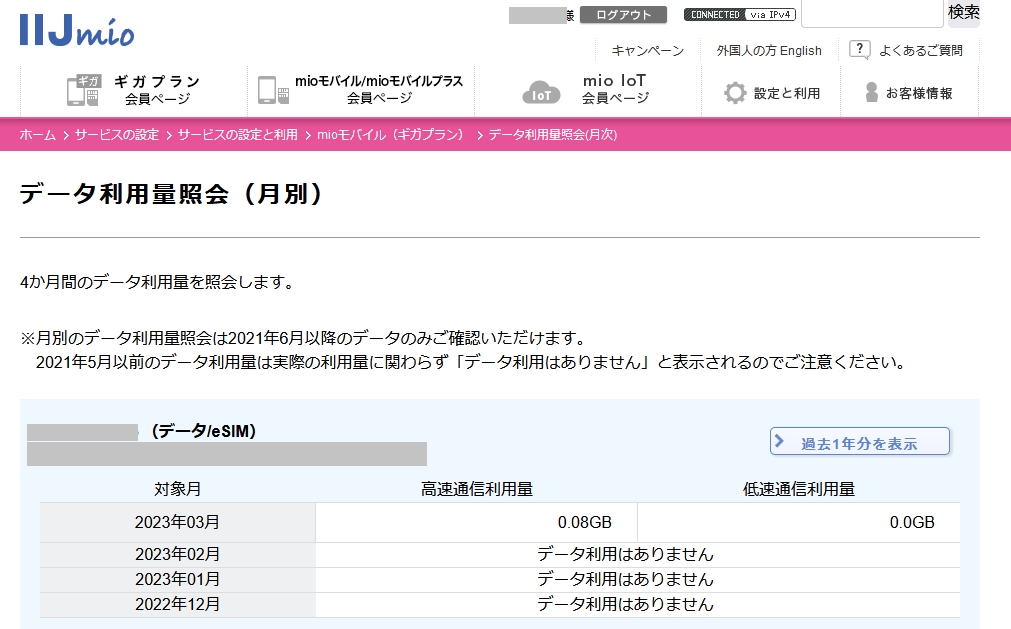Open the 外国人の方 English link
Image resolution: width=1011 pixels, height=629 pixels.
769,50
